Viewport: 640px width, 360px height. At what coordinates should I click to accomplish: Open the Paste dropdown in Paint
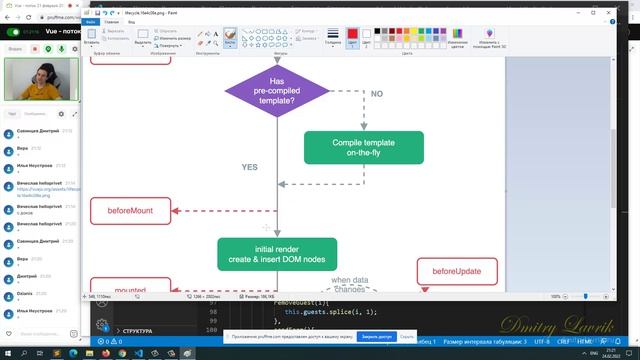91,44
